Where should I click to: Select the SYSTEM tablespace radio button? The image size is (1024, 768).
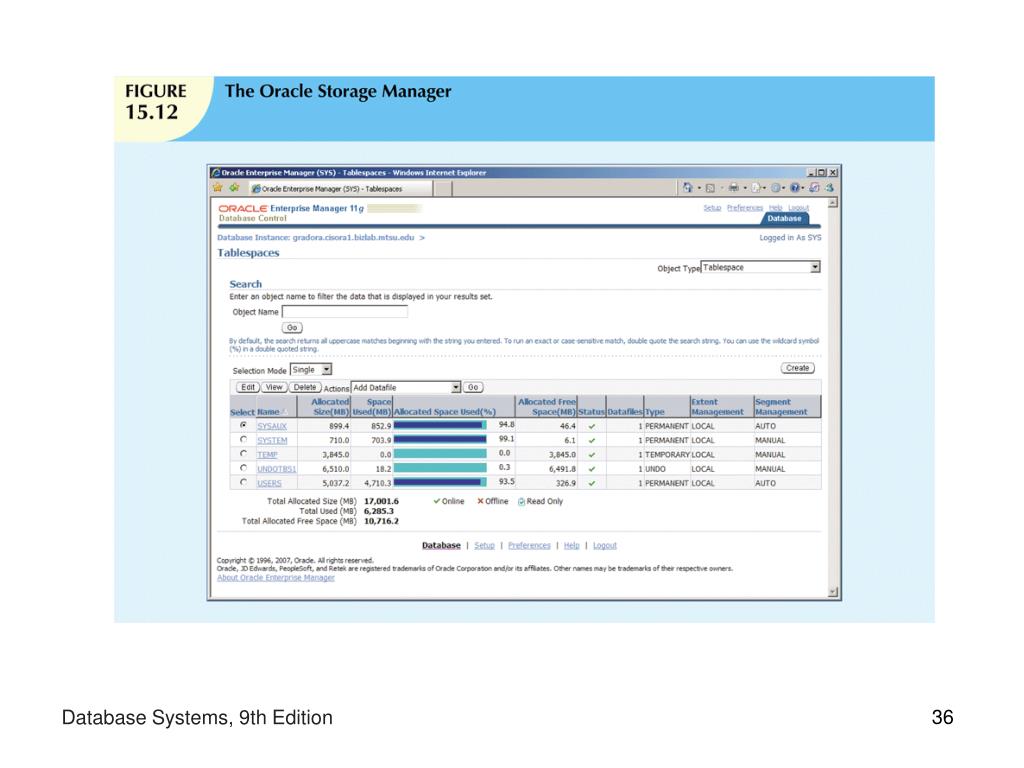coord(244,440)
